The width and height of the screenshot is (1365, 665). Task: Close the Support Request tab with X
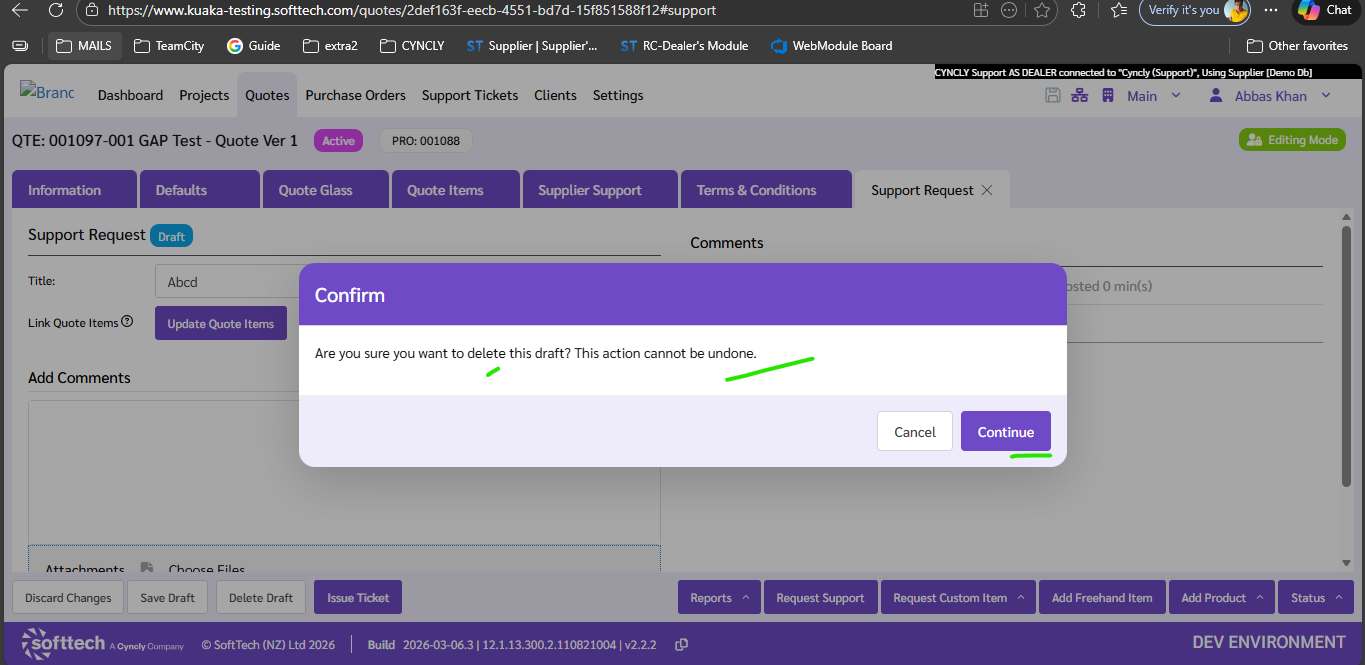pos(987,190)
